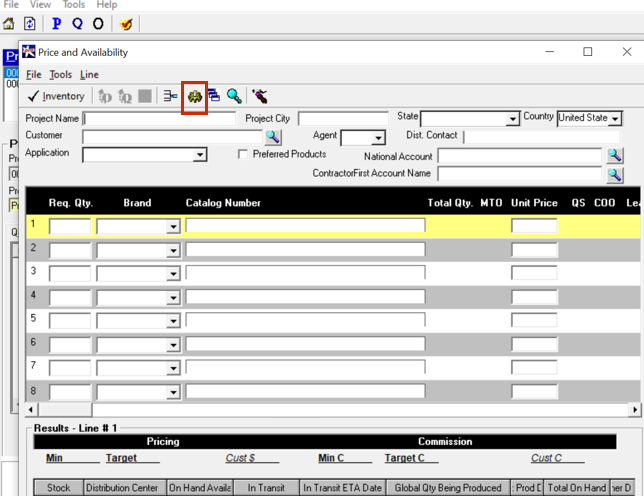Open the Brand dropdown on line 3

point(173,274)
